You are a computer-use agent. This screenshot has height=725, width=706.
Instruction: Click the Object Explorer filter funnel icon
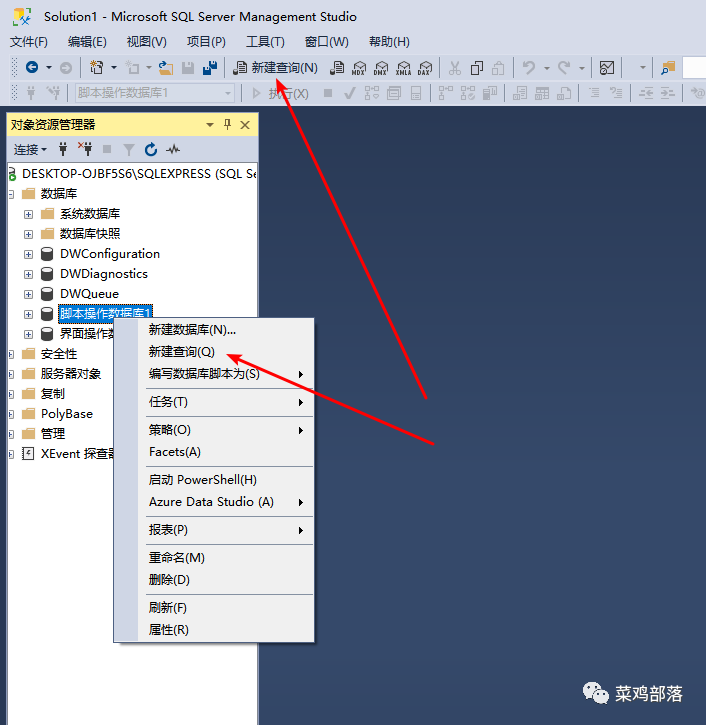pyautogui.click(x=129, y=150)
